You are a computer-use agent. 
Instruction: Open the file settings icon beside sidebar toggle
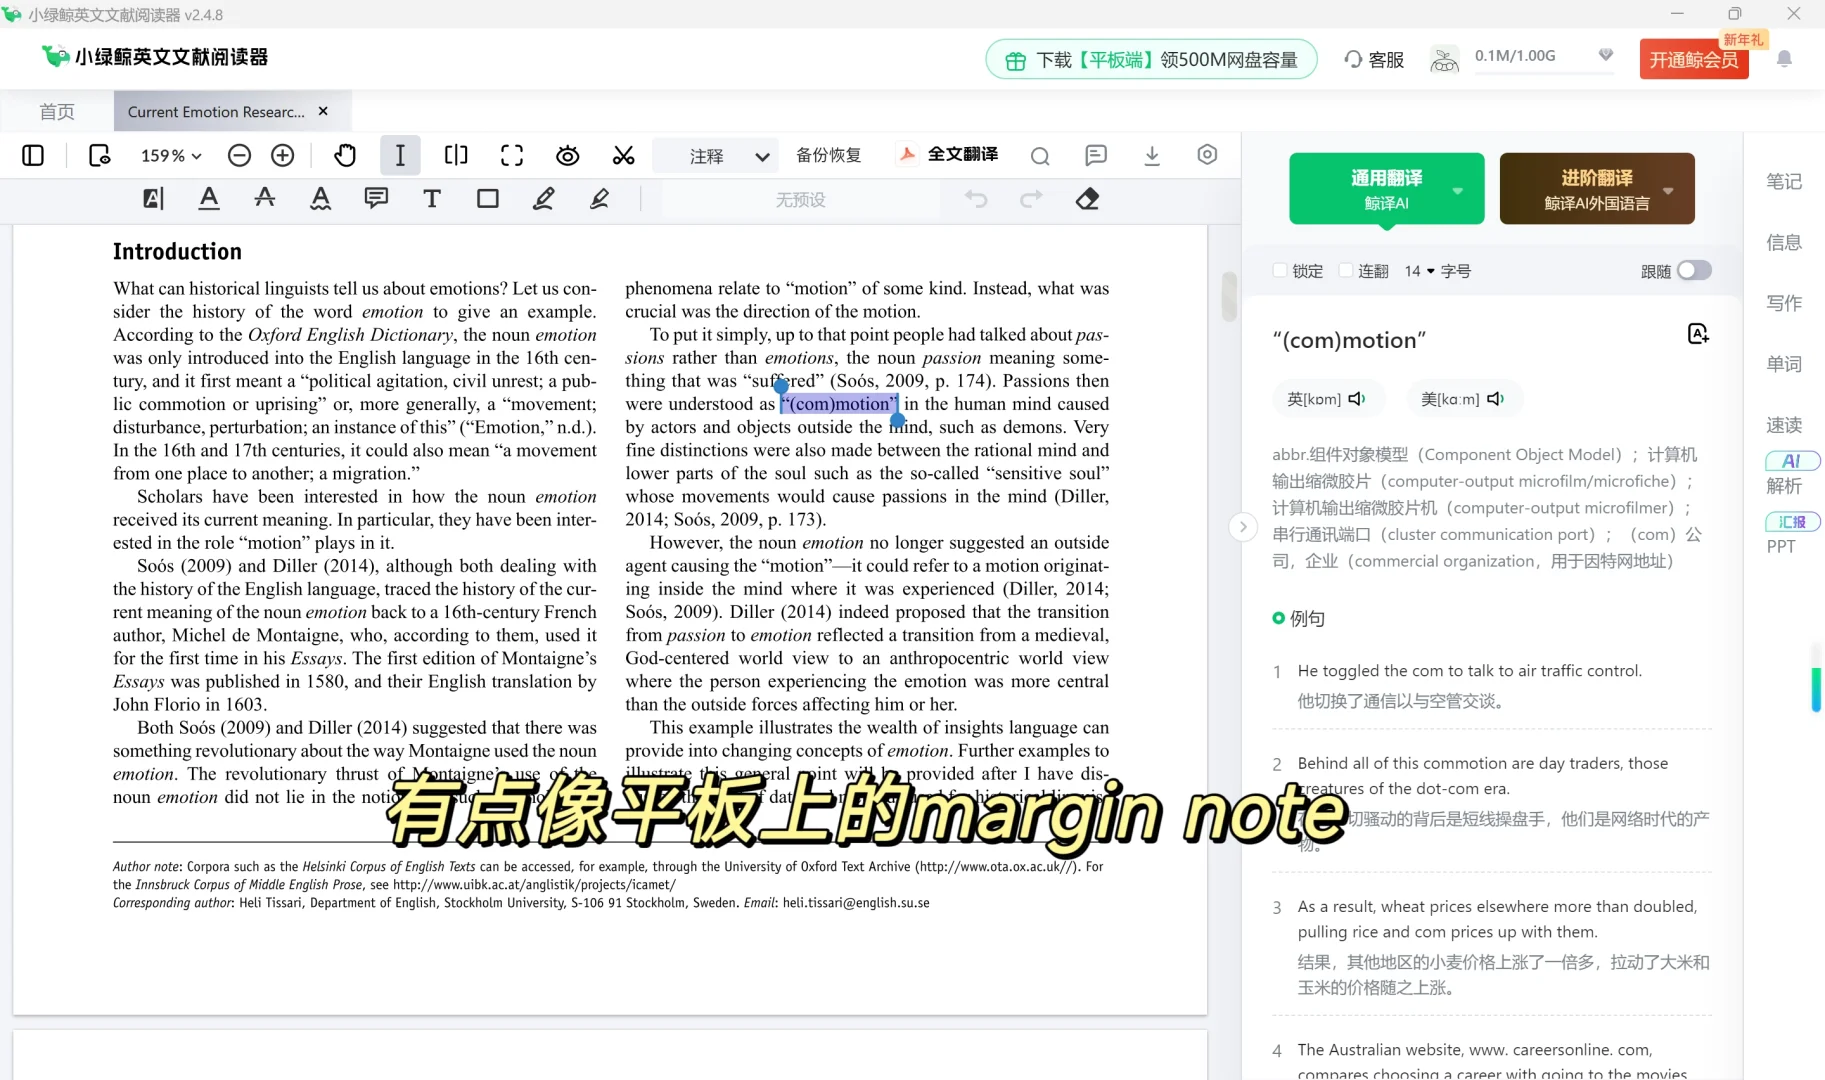point(99,155)
